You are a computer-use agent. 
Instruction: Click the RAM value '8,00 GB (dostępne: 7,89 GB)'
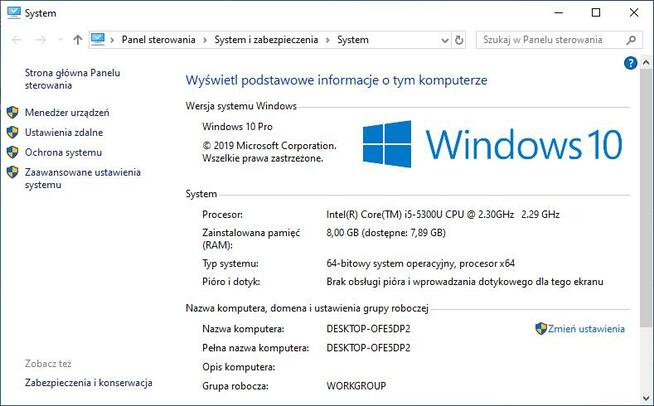tap(386, 233)
